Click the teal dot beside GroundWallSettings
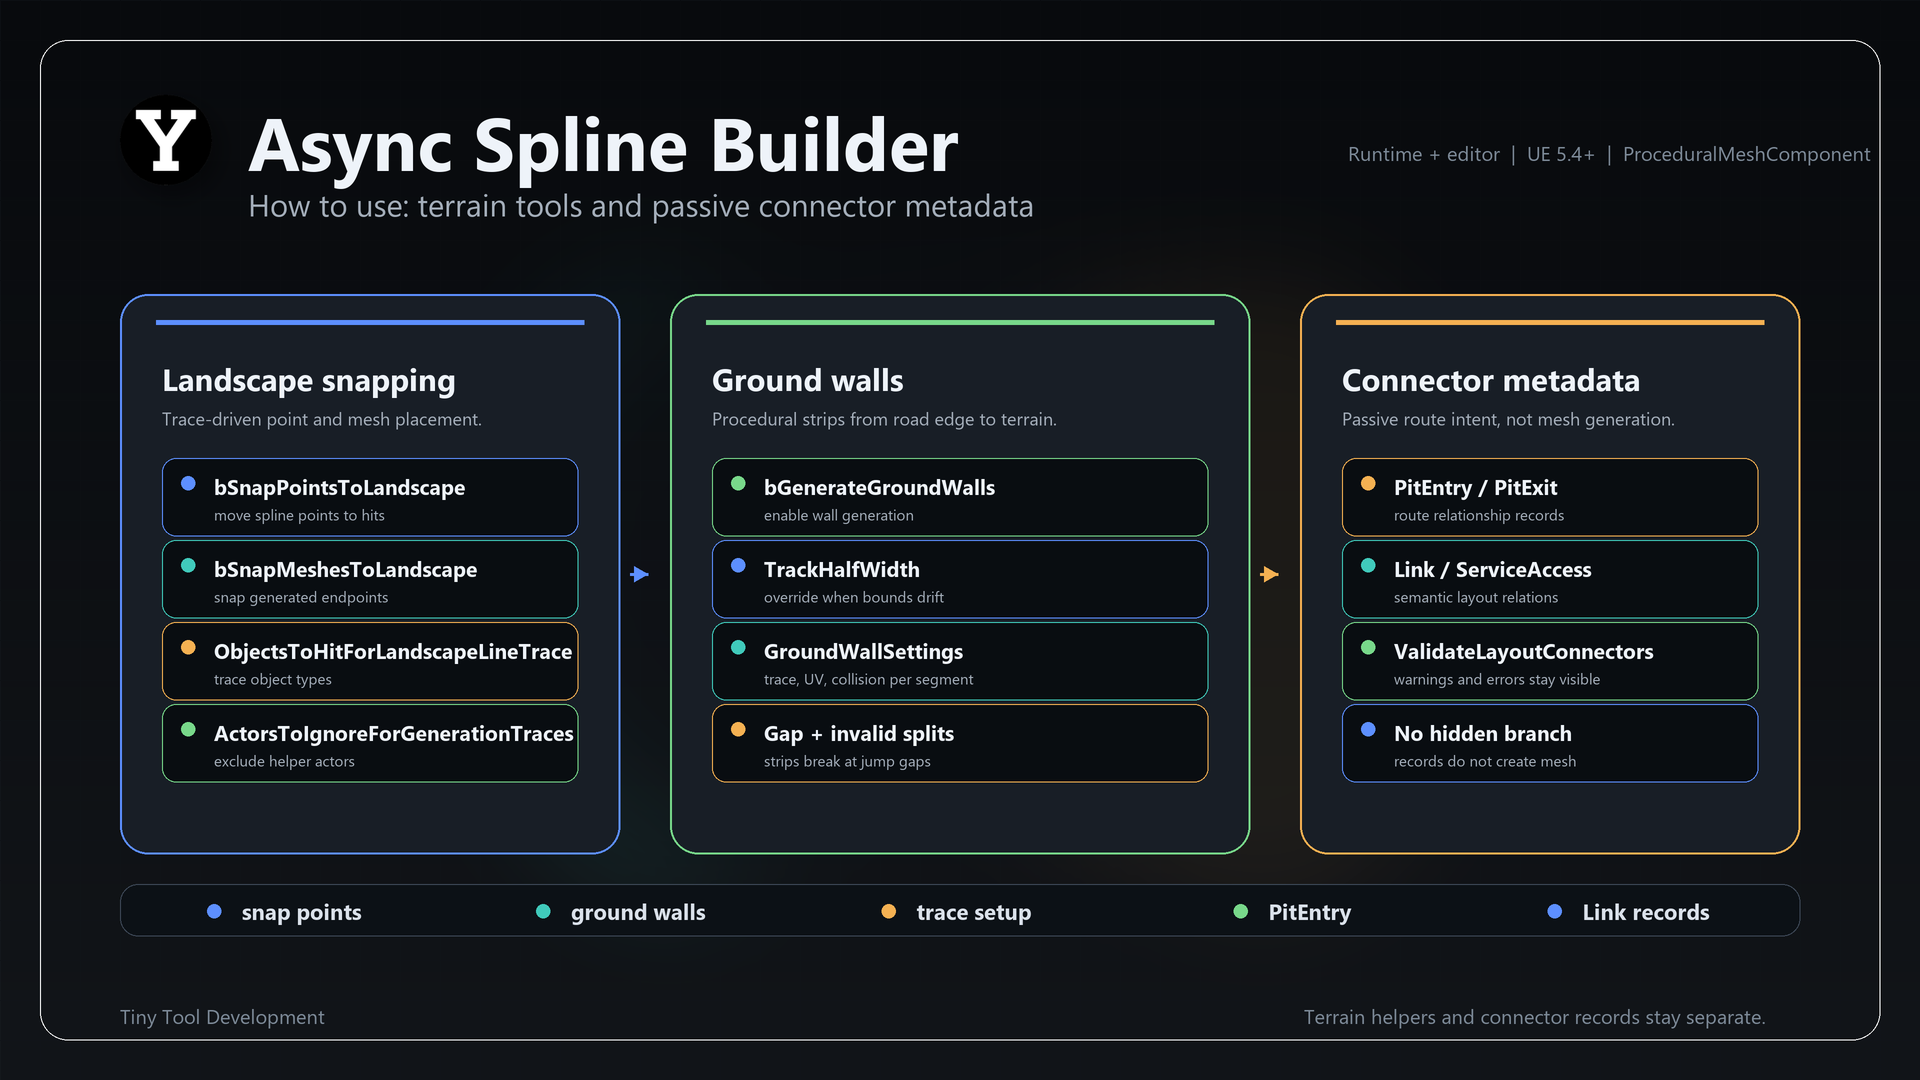The width and height of the screenshot is (1920, 1080). pos(738,647)
